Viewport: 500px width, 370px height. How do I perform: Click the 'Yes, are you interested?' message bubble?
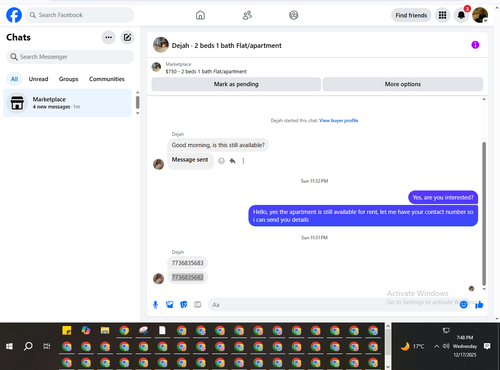pos(443,197)
